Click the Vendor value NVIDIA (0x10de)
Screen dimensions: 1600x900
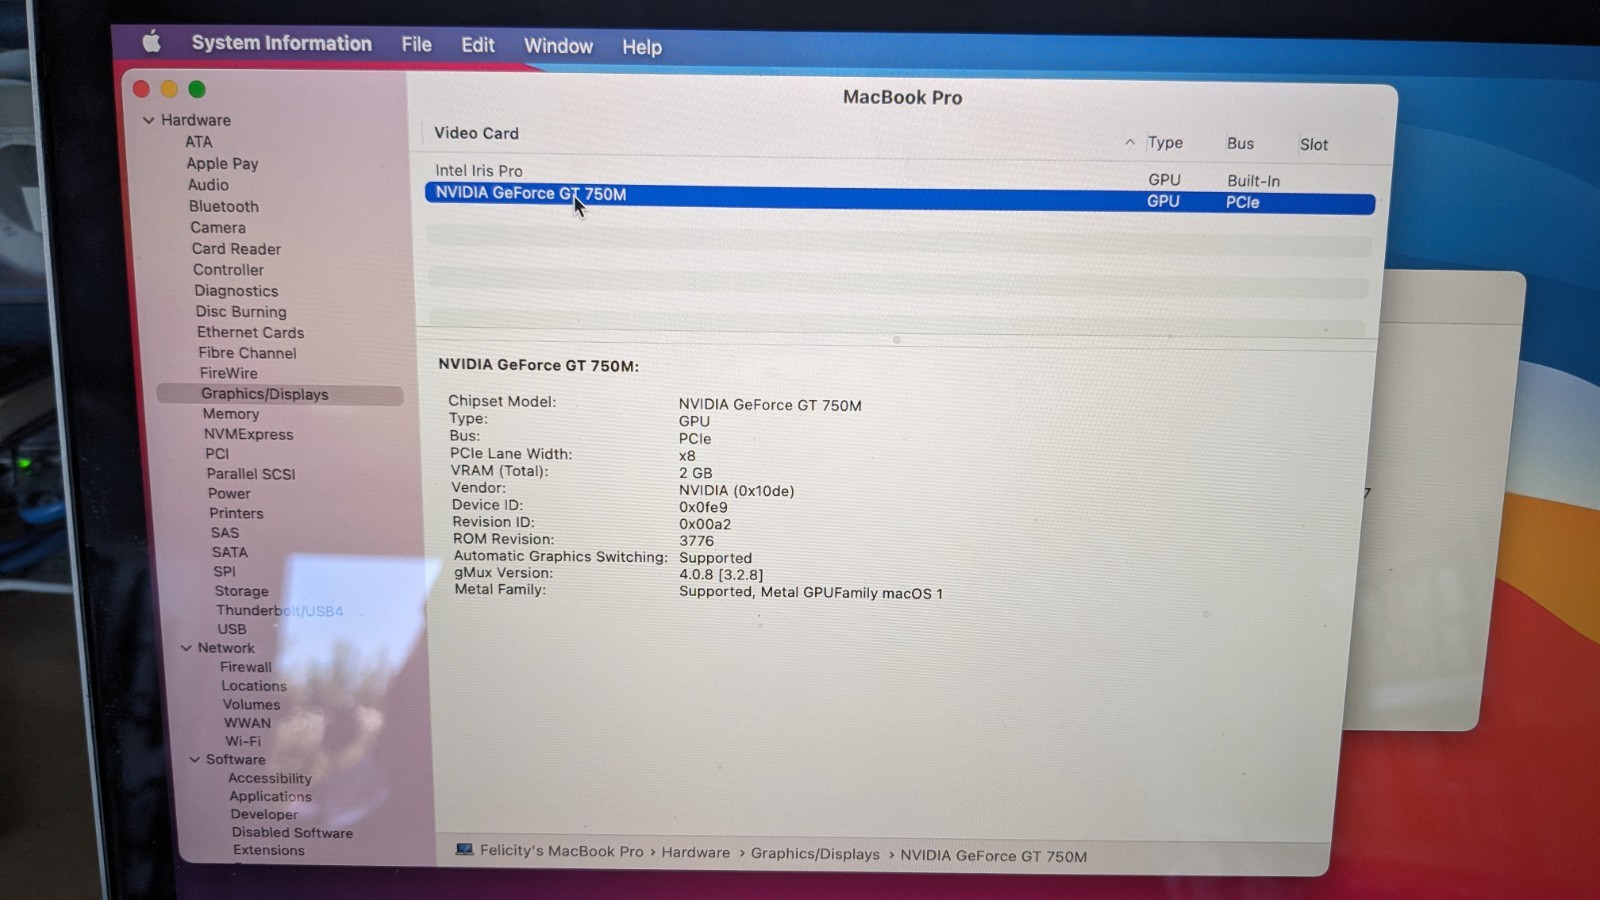[x=736, y=491]
